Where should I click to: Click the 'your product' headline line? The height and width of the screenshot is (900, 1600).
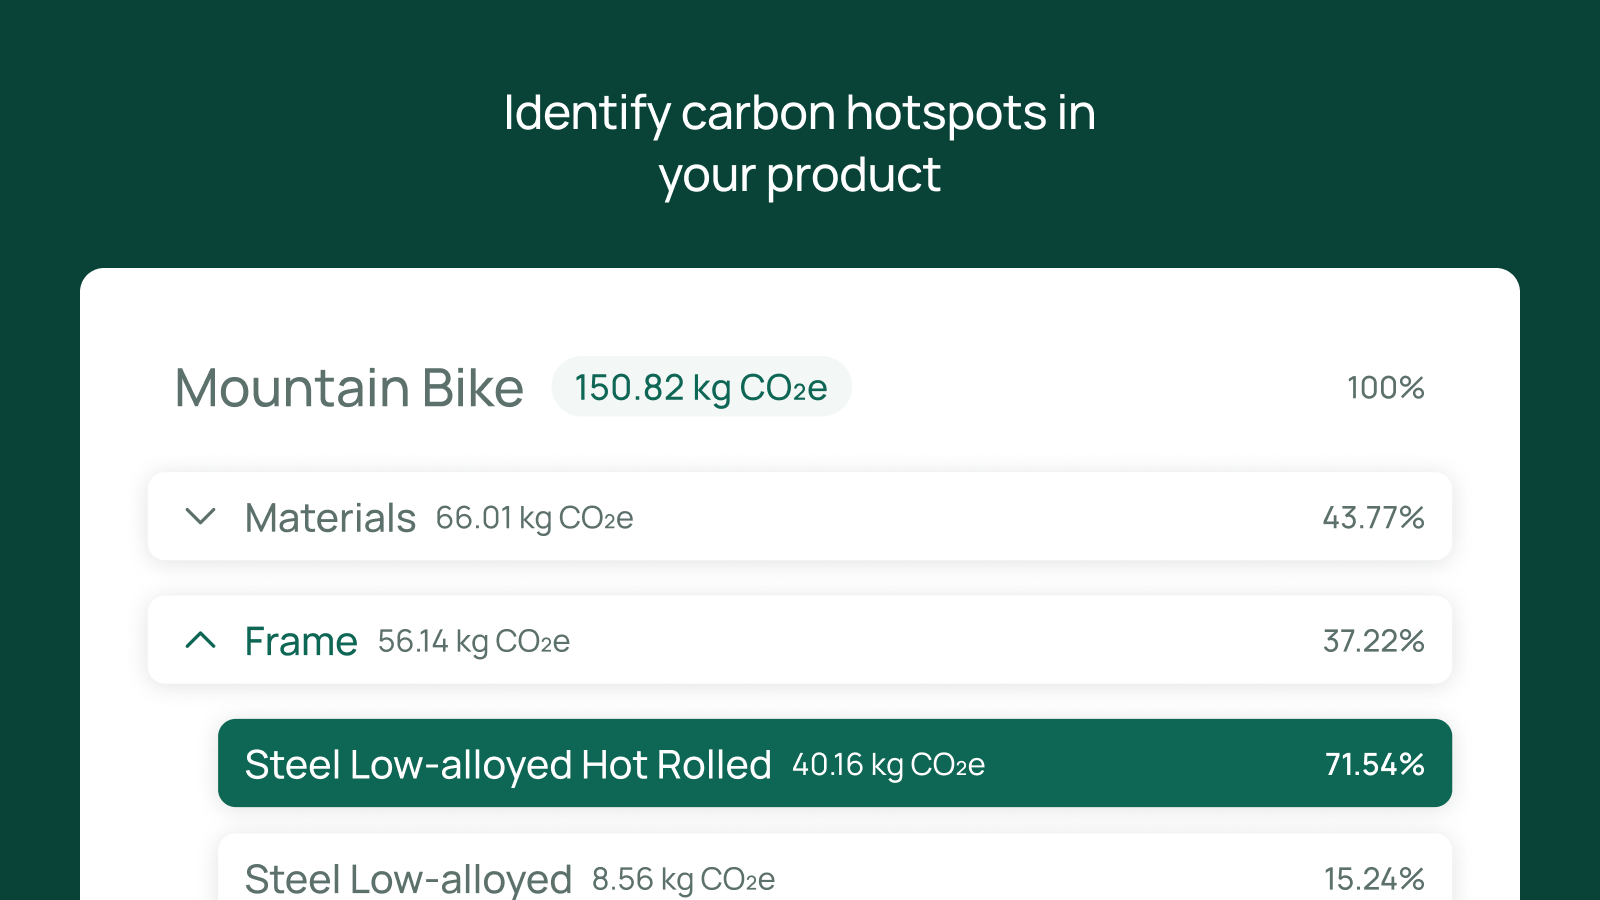(x=800, y=176)
